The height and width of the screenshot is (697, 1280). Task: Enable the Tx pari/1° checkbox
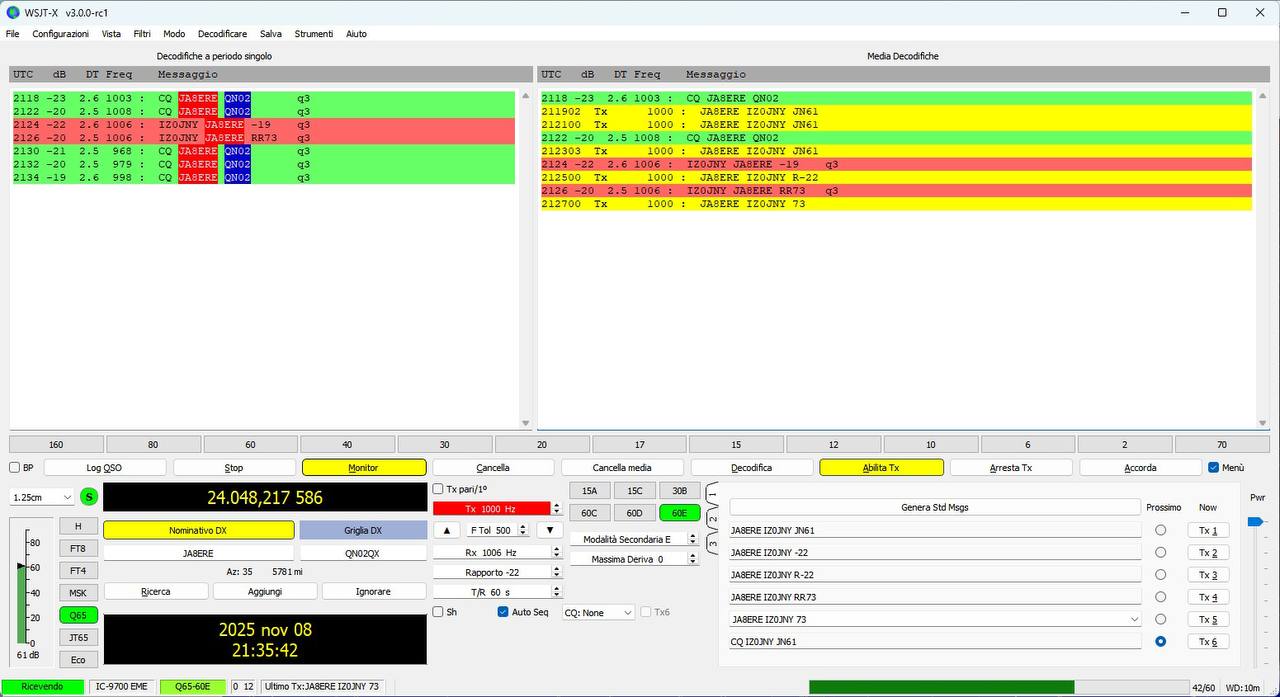437,489
